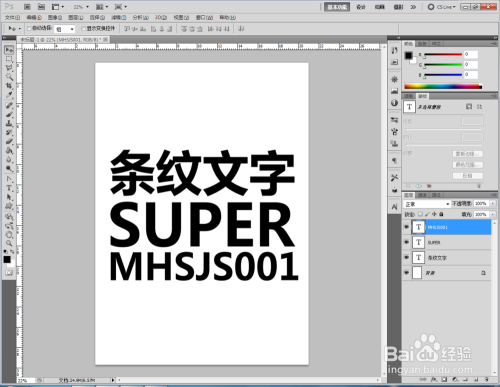
Task: Open the CS Live button
Action: pos(442,7)
